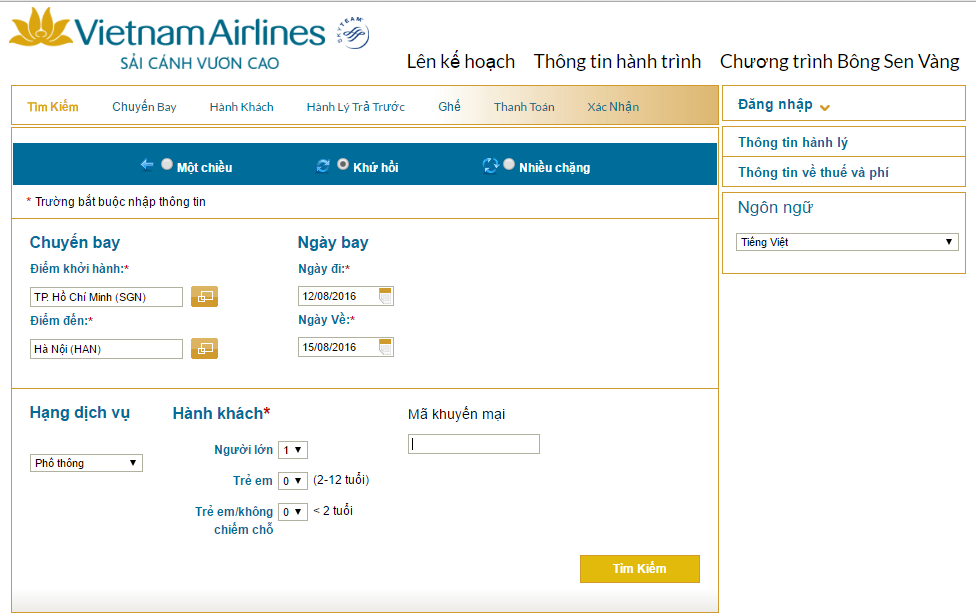Click the multi-city arrows icon
This screenshot has height=616, width=976.
pos(490,166)
